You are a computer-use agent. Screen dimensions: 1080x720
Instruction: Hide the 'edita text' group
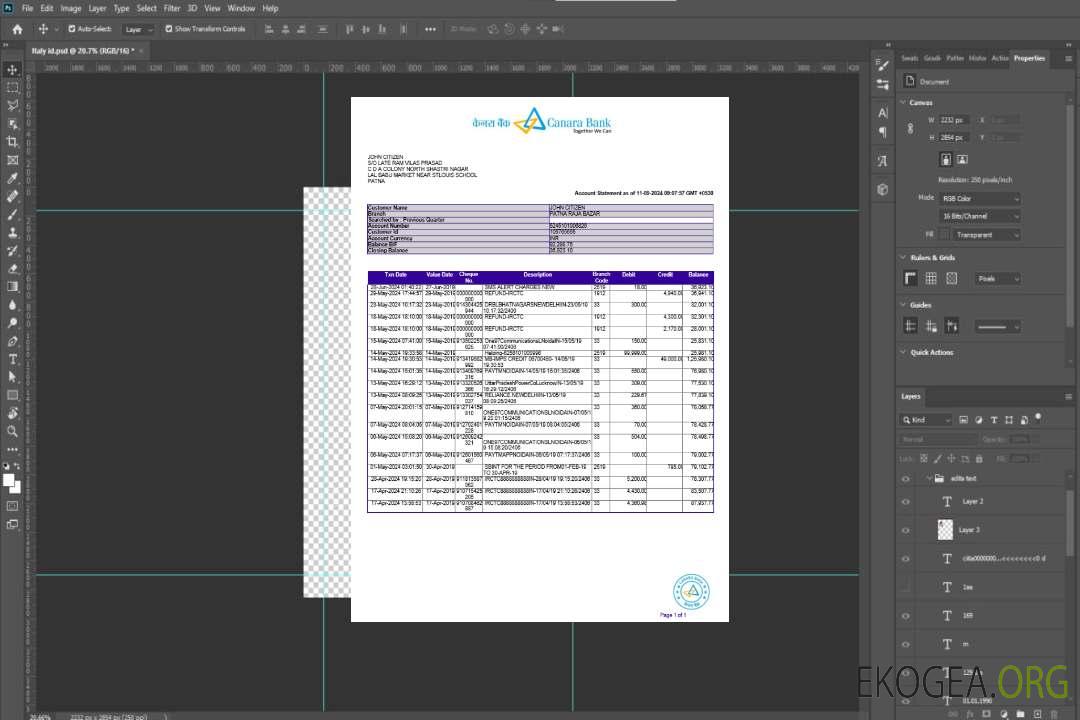(906, 478)
